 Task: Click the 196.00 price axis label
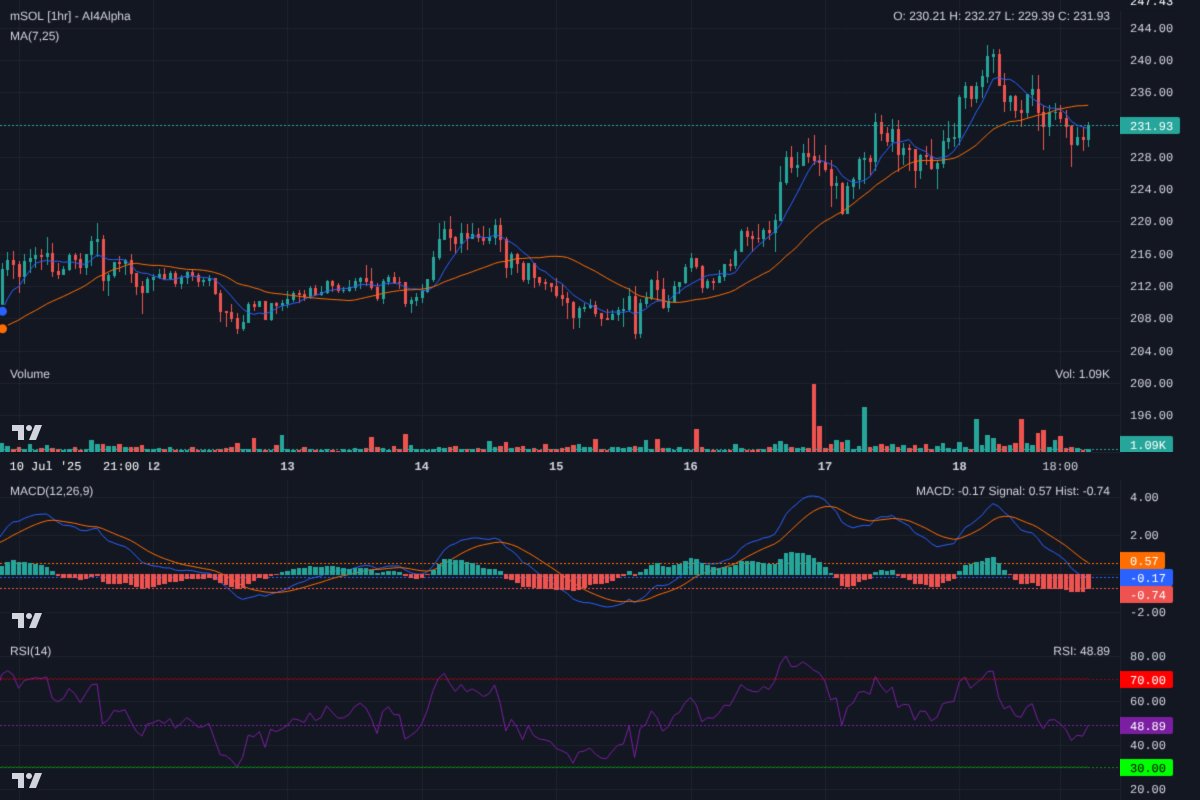click(x=1150, y=415)
